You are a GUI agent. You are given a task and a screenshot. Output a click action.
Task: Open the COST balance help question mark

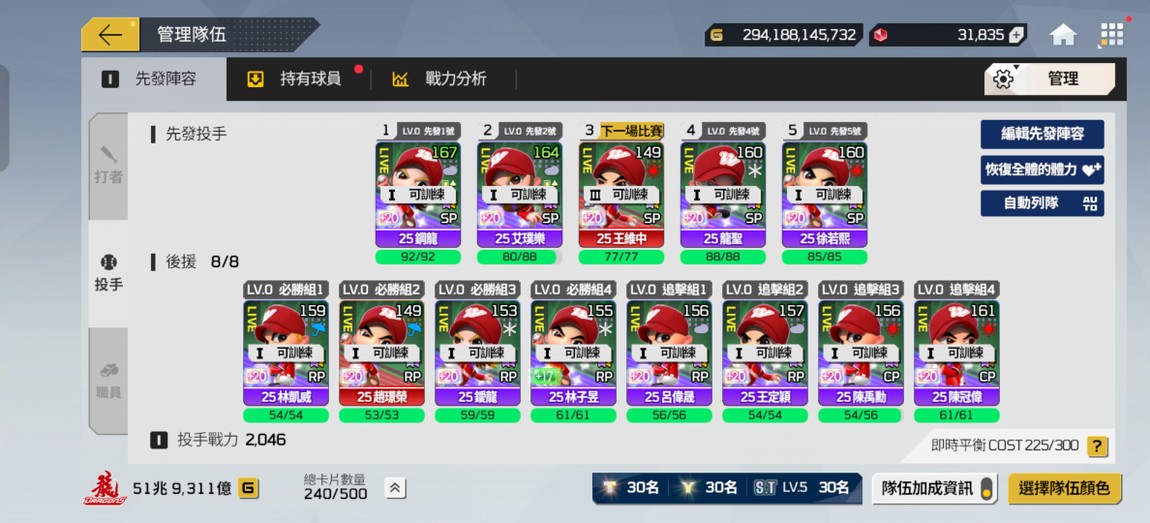click(1097, 445)
